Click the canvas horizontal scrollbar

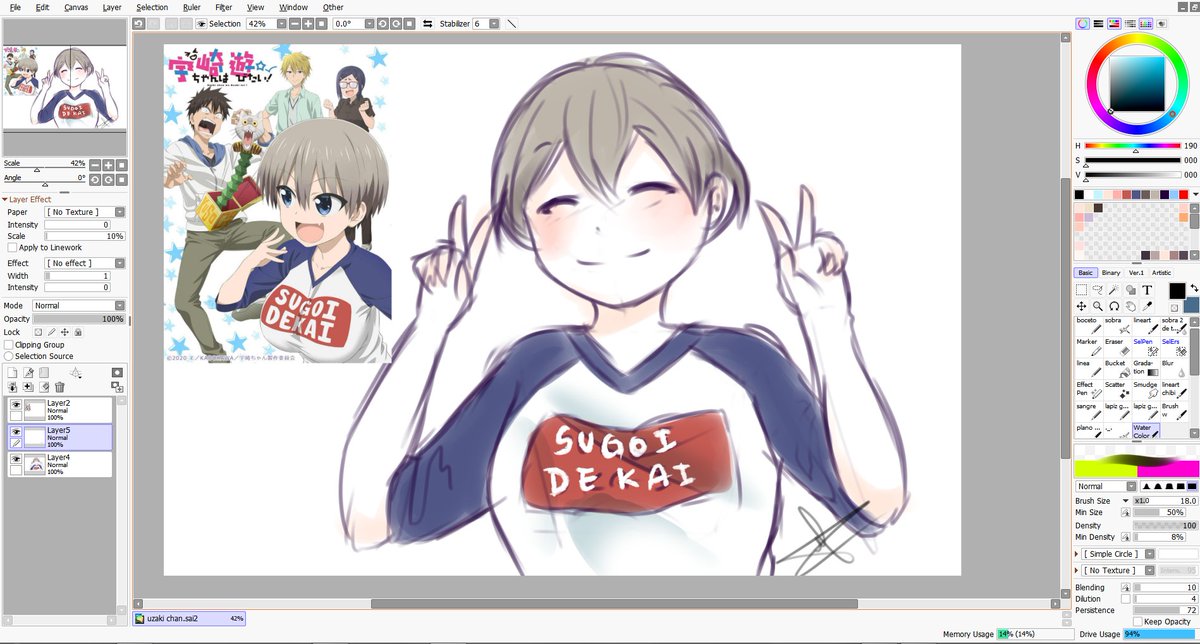[614, 603]
